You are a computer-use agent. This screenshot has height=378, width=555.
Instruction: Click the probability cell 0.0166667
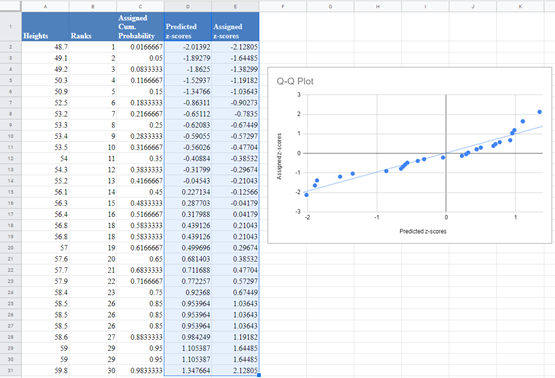pyautogui.click(x=141, y=47)
